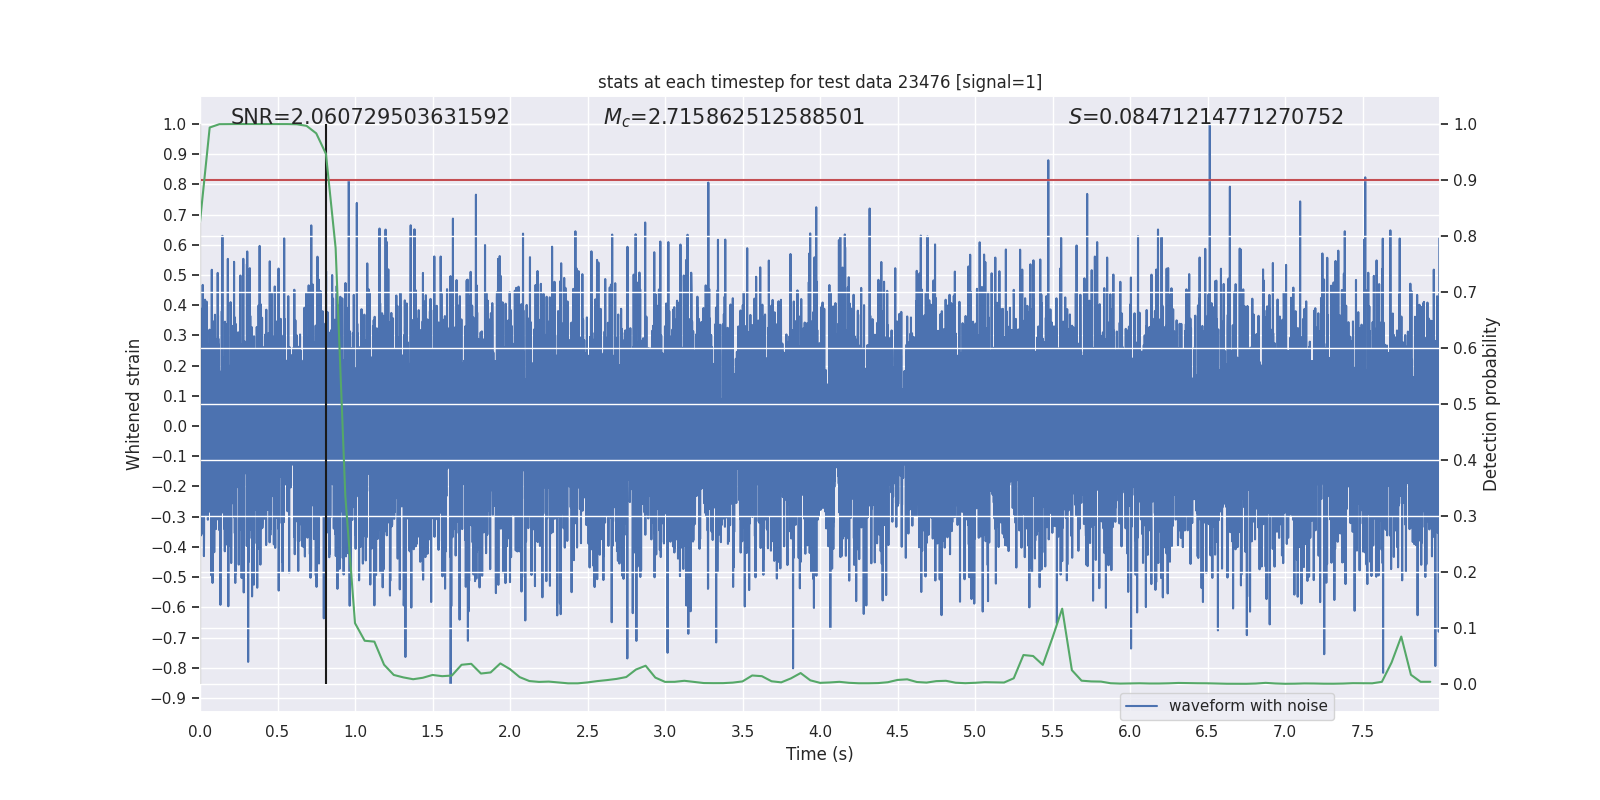Image resolution: width=1600 pixels, height=800 pixels.
Task: Select the S=0.0847 annotation text
Action: tap(1205, 117)
